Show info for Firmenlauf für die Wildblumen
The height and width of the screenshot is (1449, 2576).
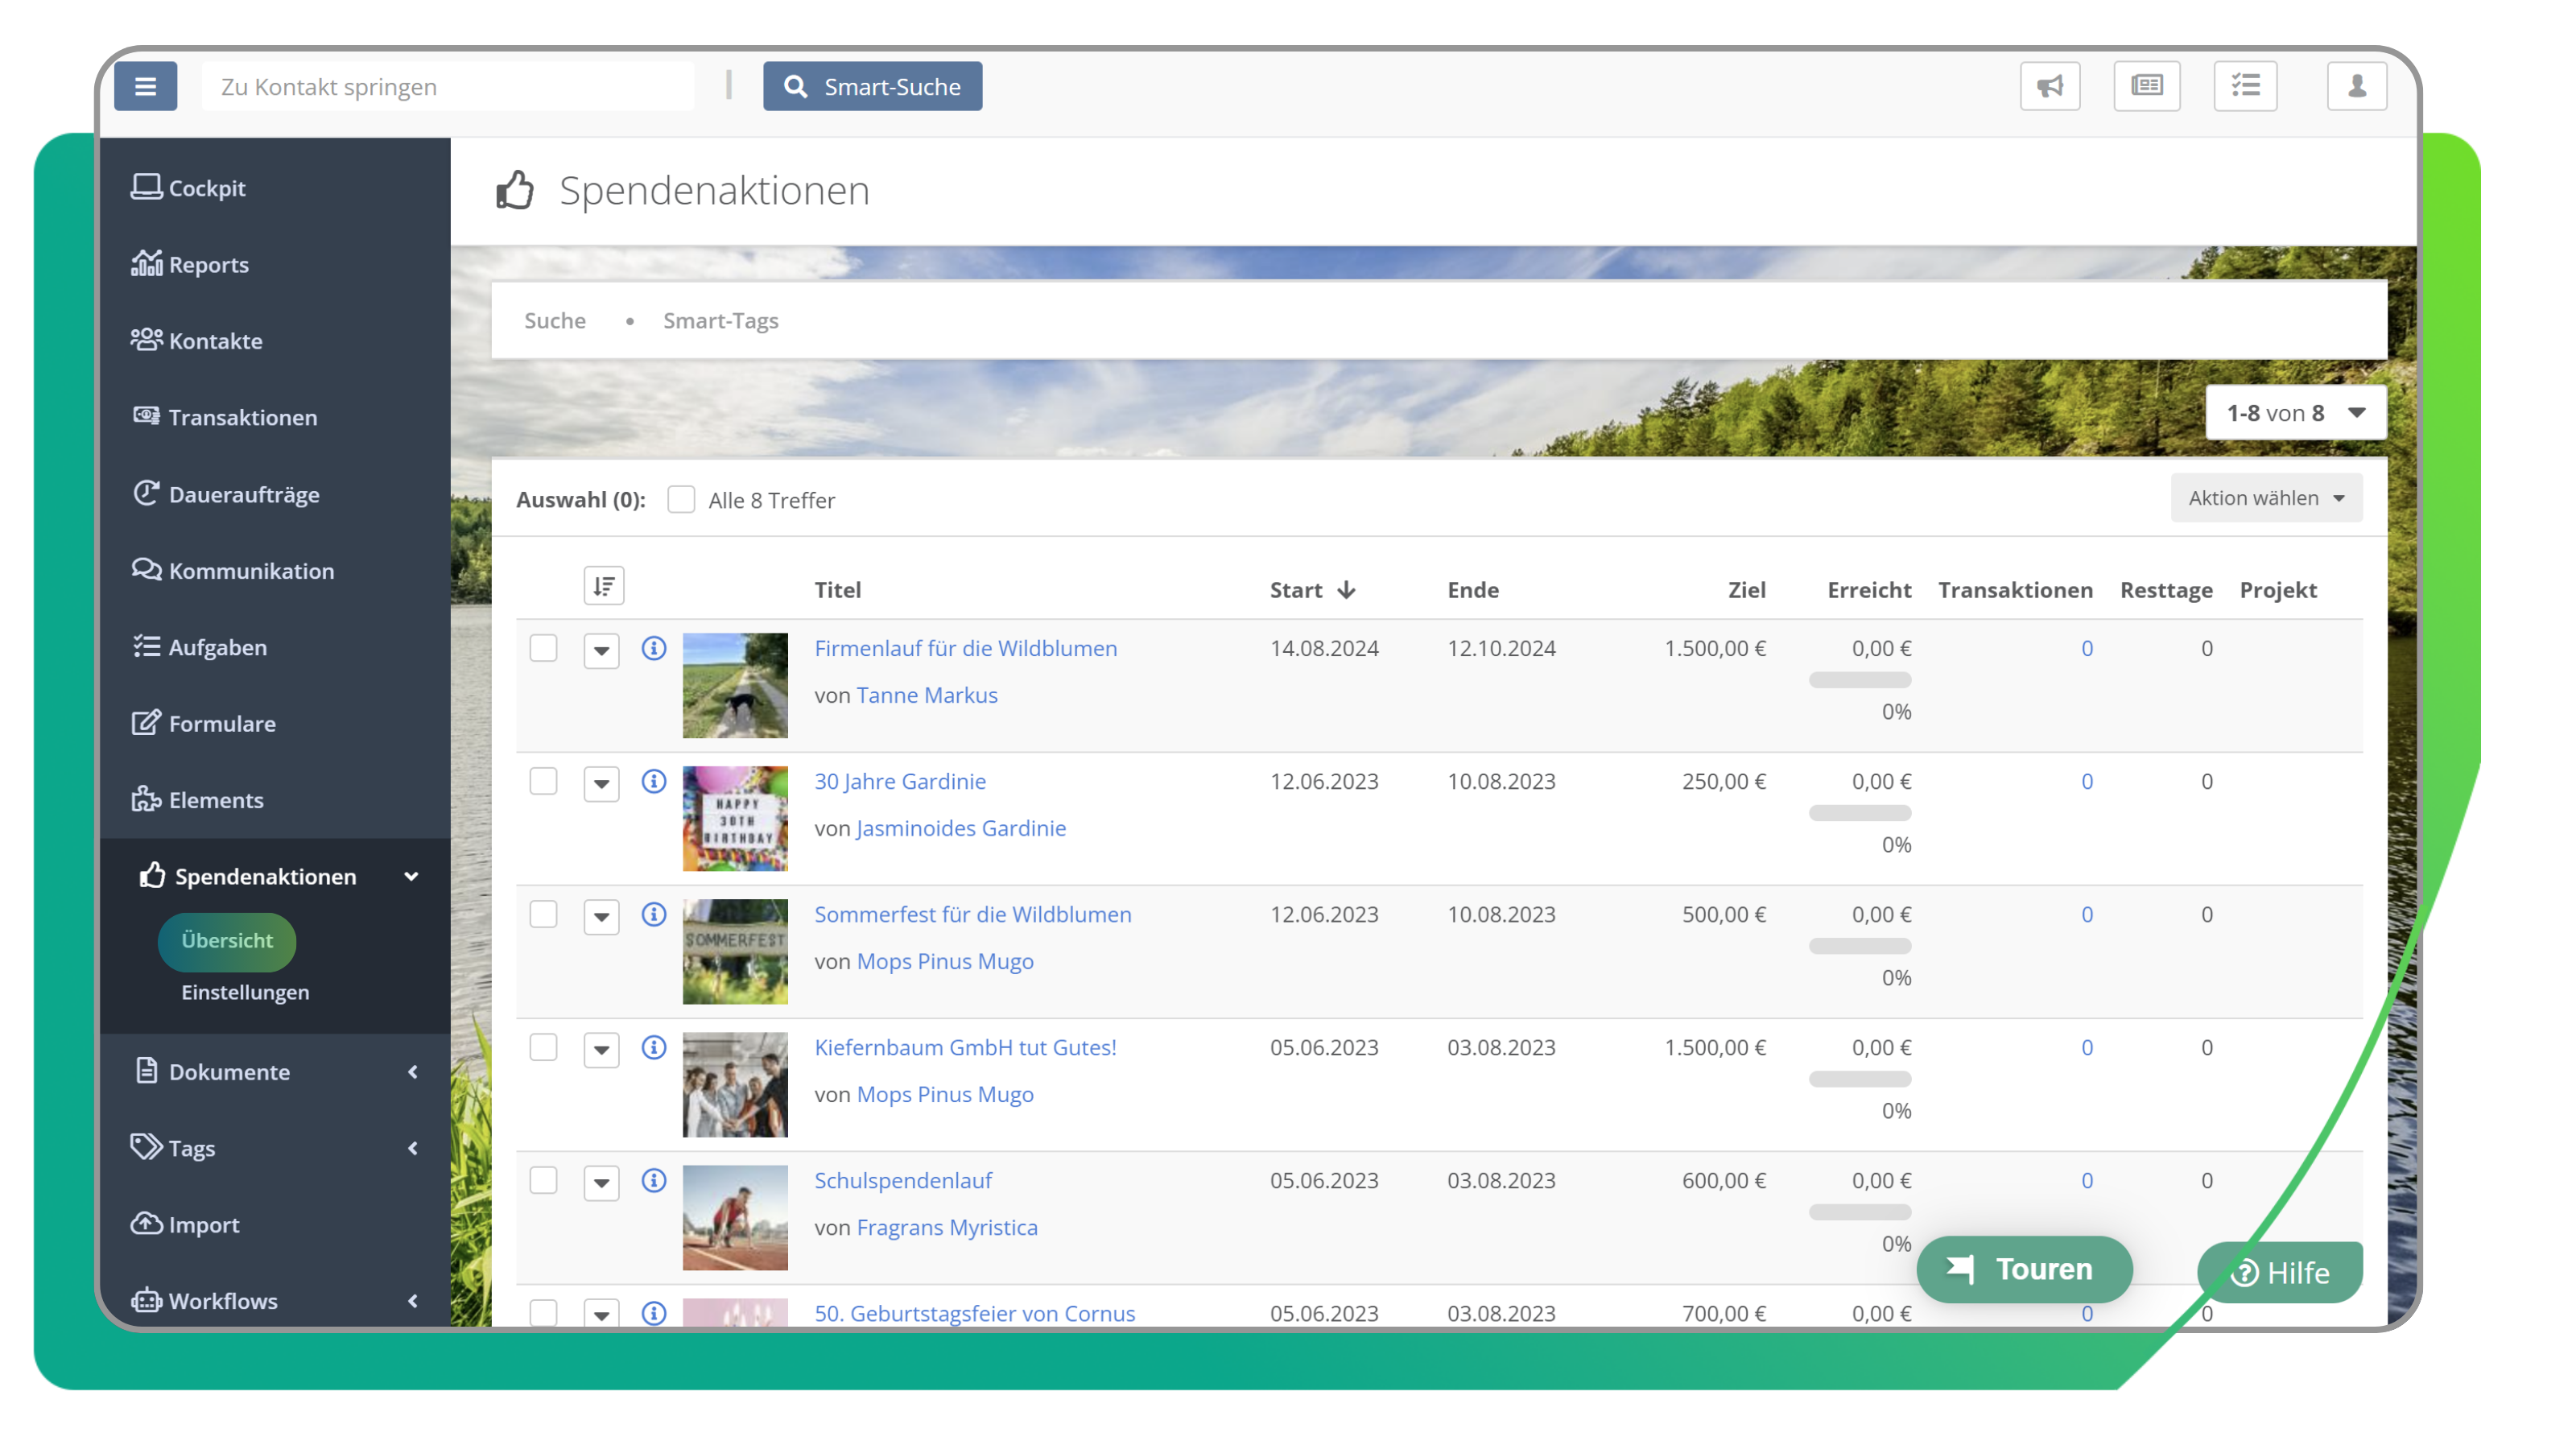pos(654,648)
